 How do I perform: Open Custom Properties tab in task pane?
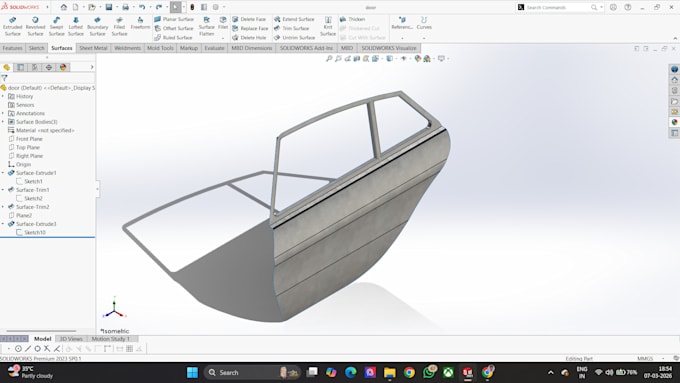[674, 133]
